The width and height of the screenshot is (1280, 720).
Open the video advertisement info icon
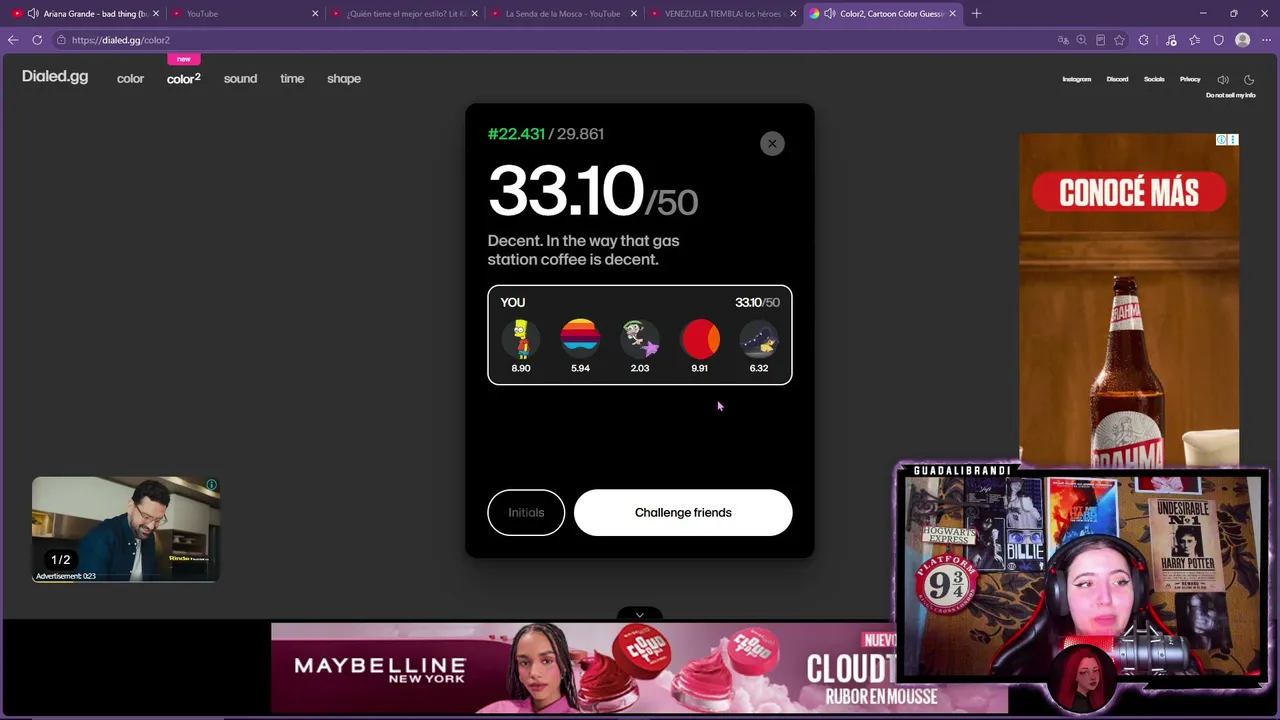pyautogui.click(x=211, y=485)
